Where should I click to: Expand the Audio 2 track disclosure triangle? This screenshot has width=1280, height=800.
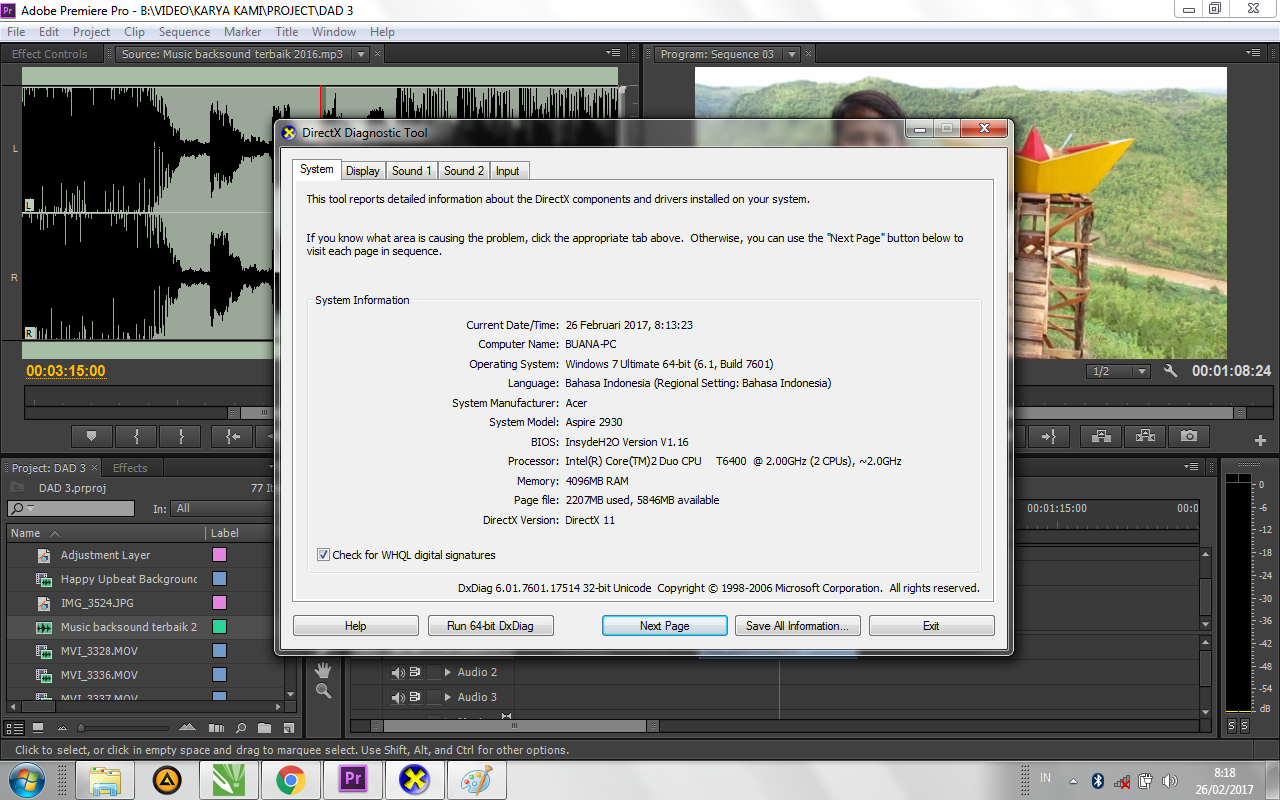448,672
